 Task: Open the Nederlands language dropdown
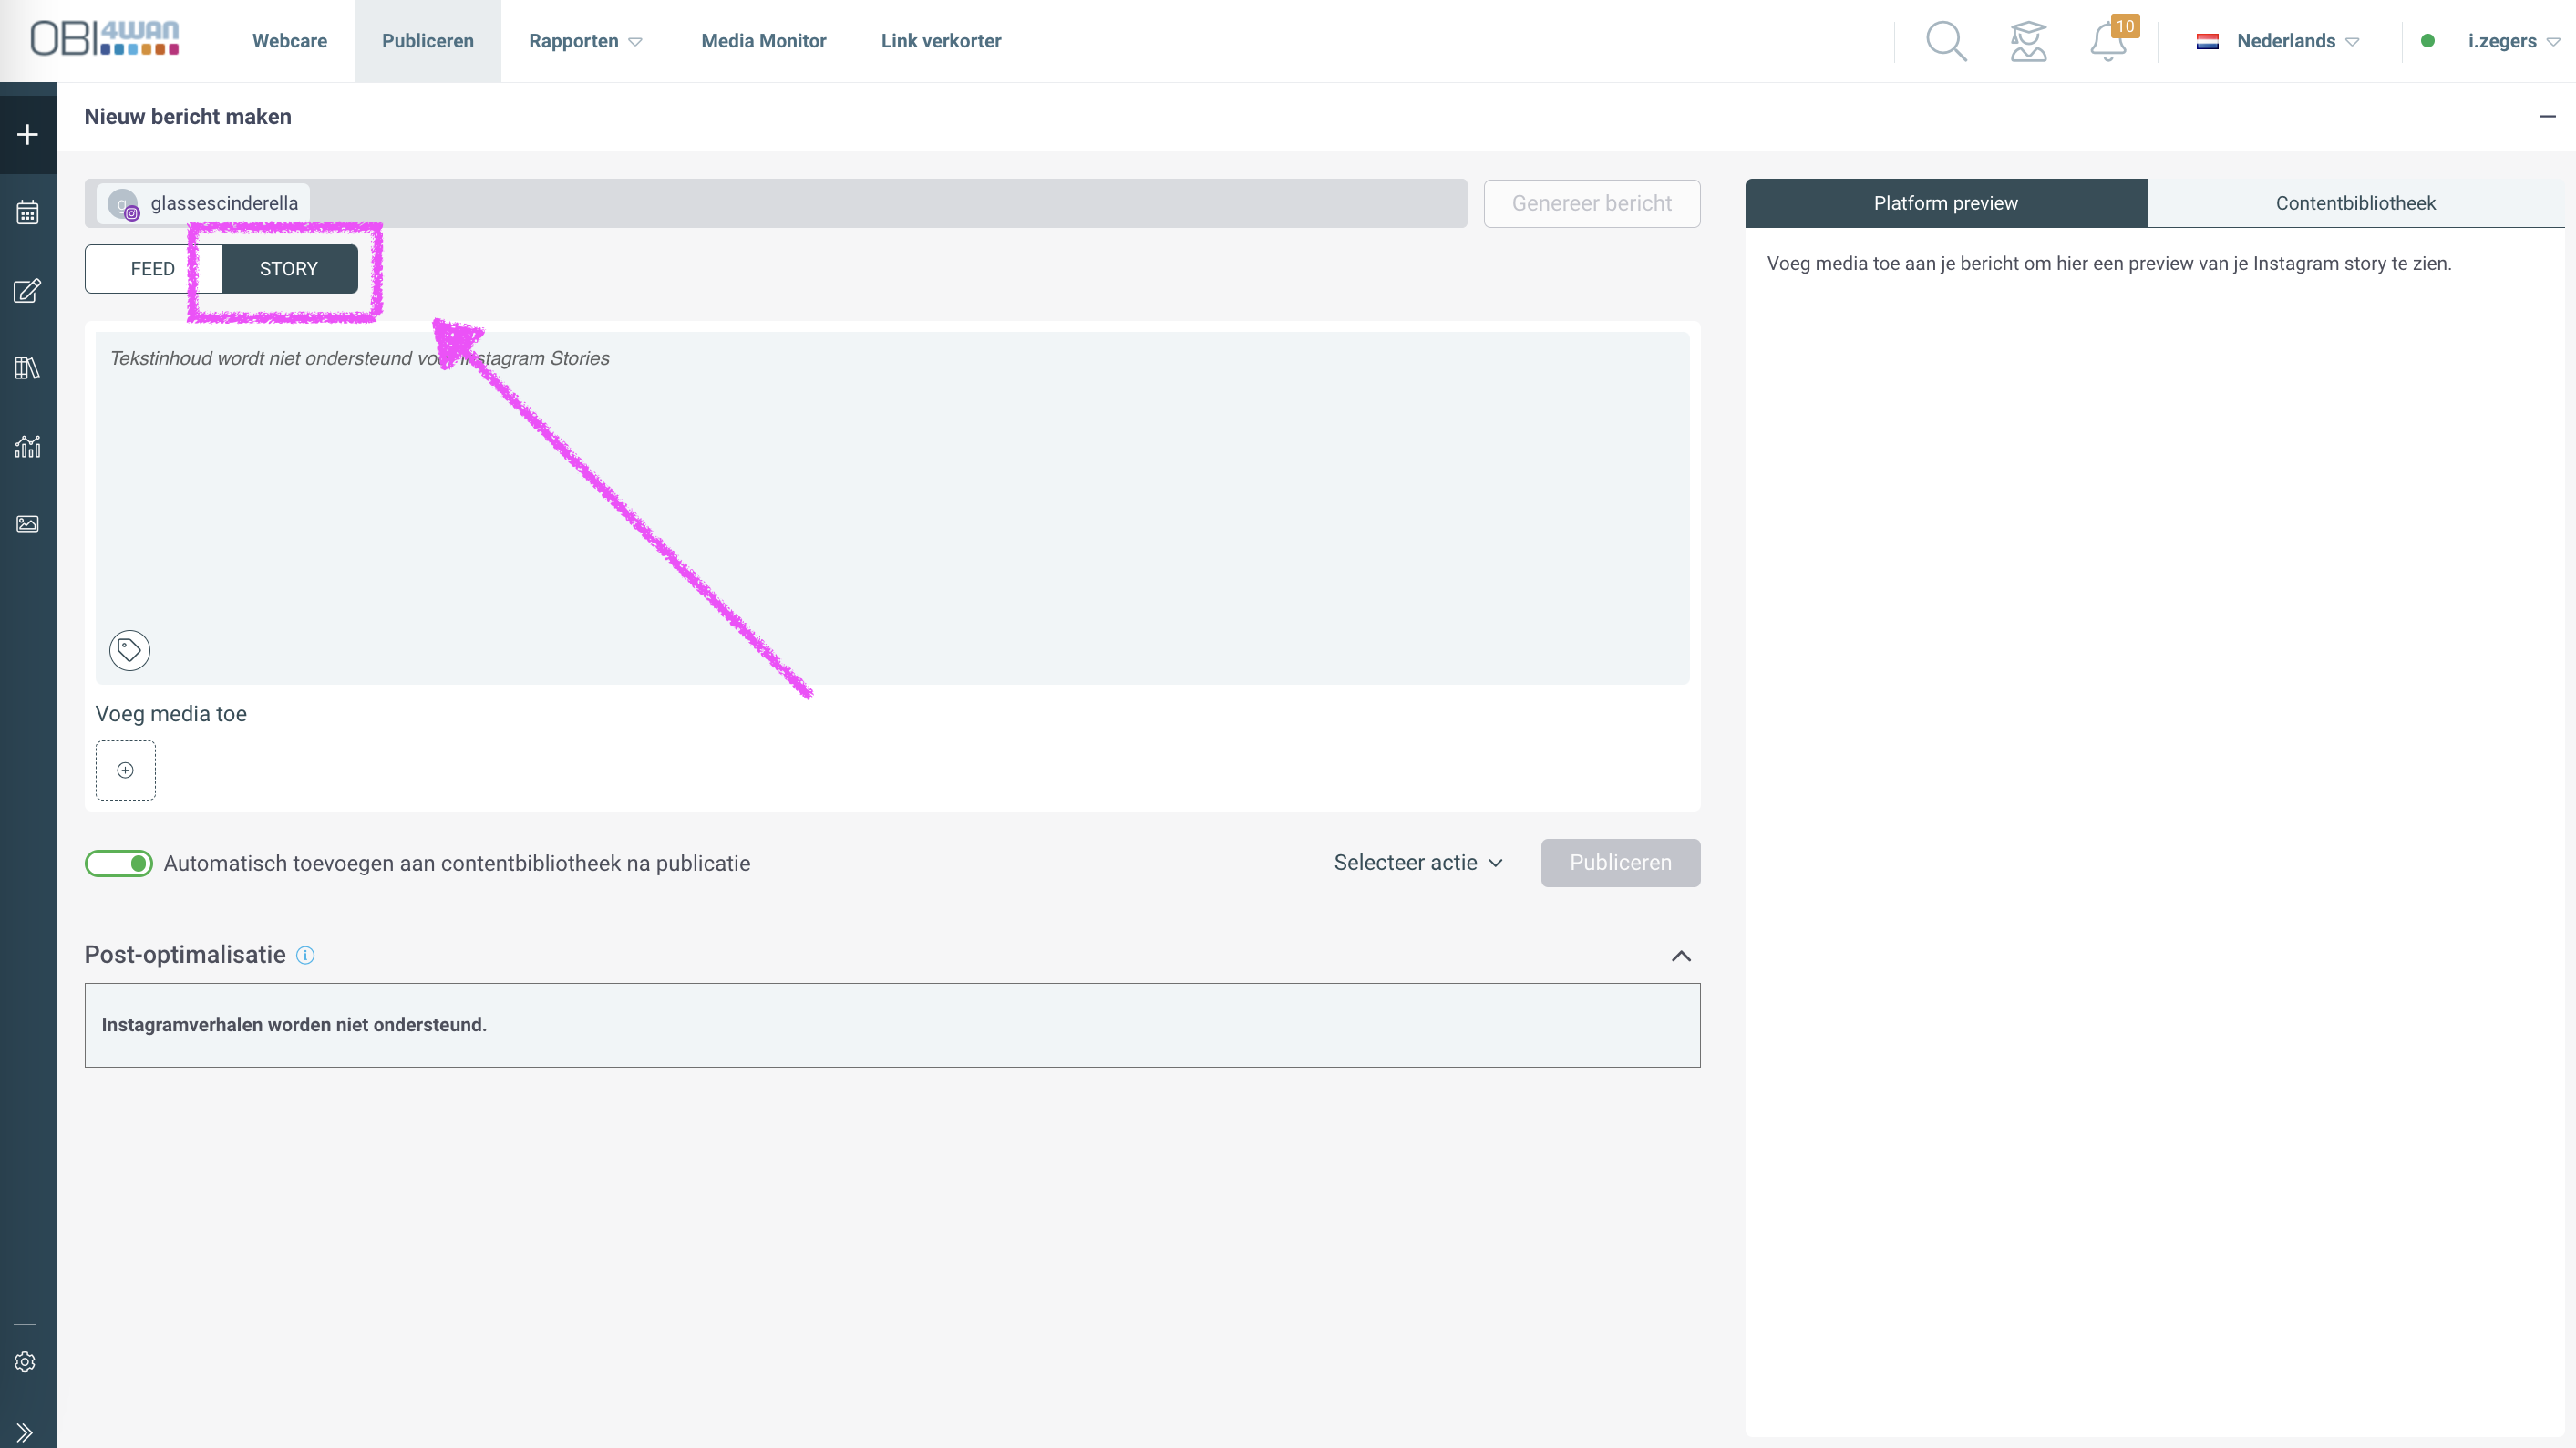(2297, 41)
